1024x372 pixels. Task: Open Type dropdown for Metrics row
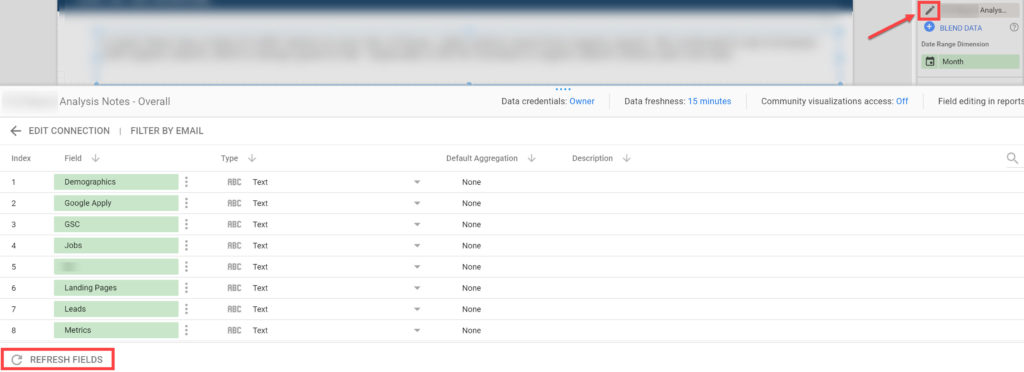[x=417, y=330]
